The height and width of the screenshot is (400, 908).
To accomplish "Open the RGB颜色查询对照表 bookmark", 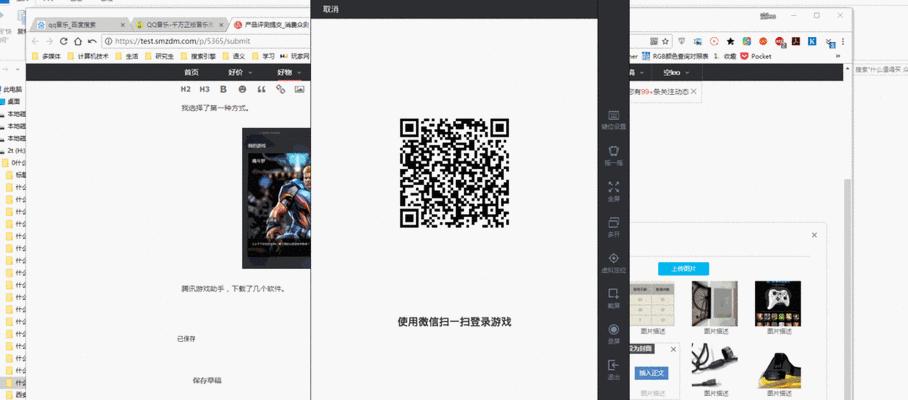I will [675, 56].
